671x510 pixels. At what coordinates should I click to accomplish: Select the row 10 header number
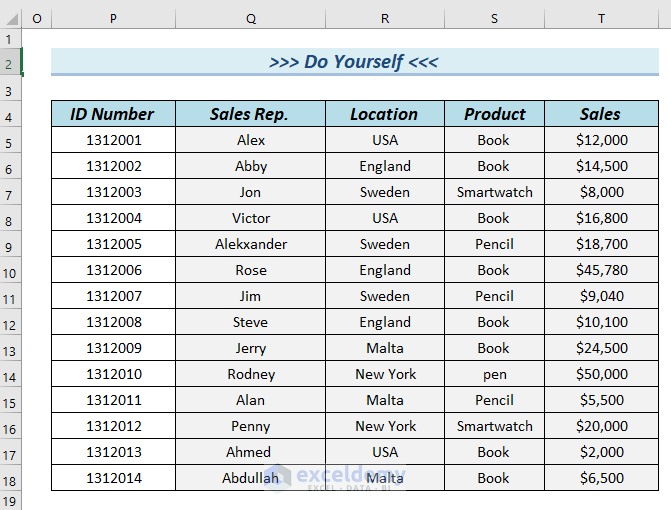point(9,272)
